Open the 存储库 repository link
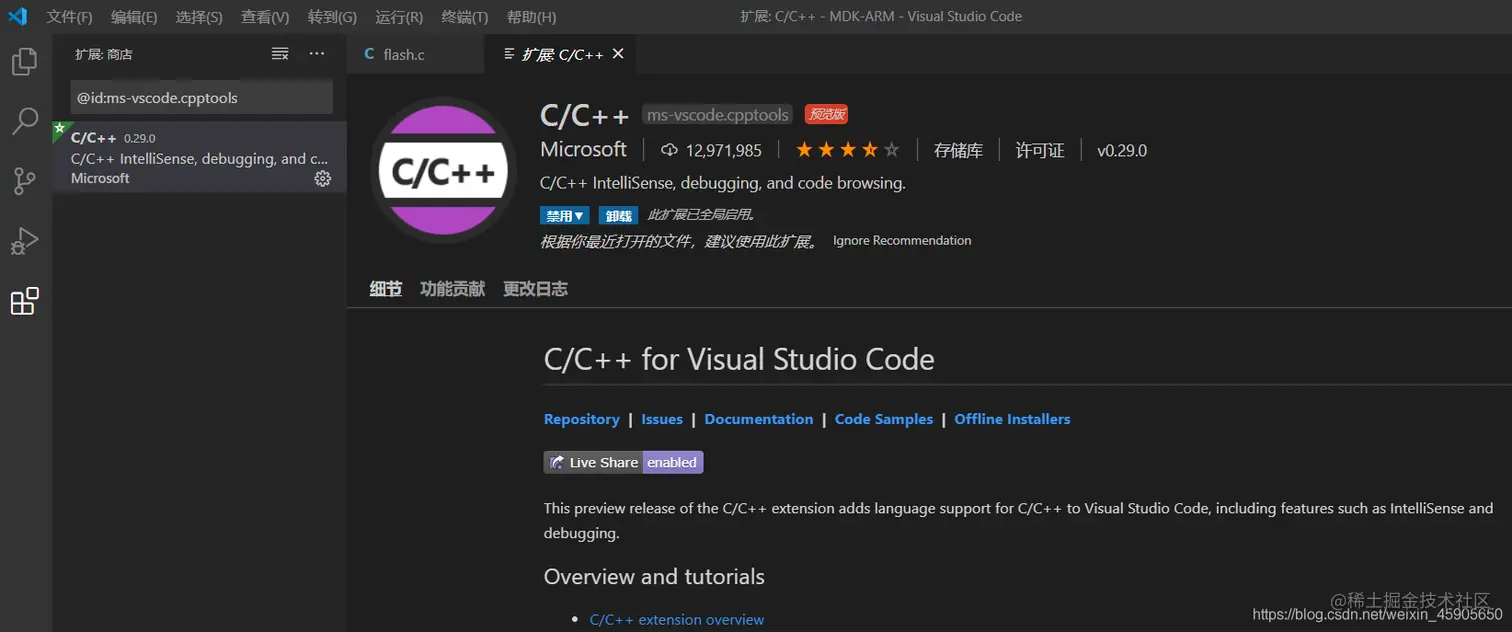1512x632 pixels. [x=958, y=151]
